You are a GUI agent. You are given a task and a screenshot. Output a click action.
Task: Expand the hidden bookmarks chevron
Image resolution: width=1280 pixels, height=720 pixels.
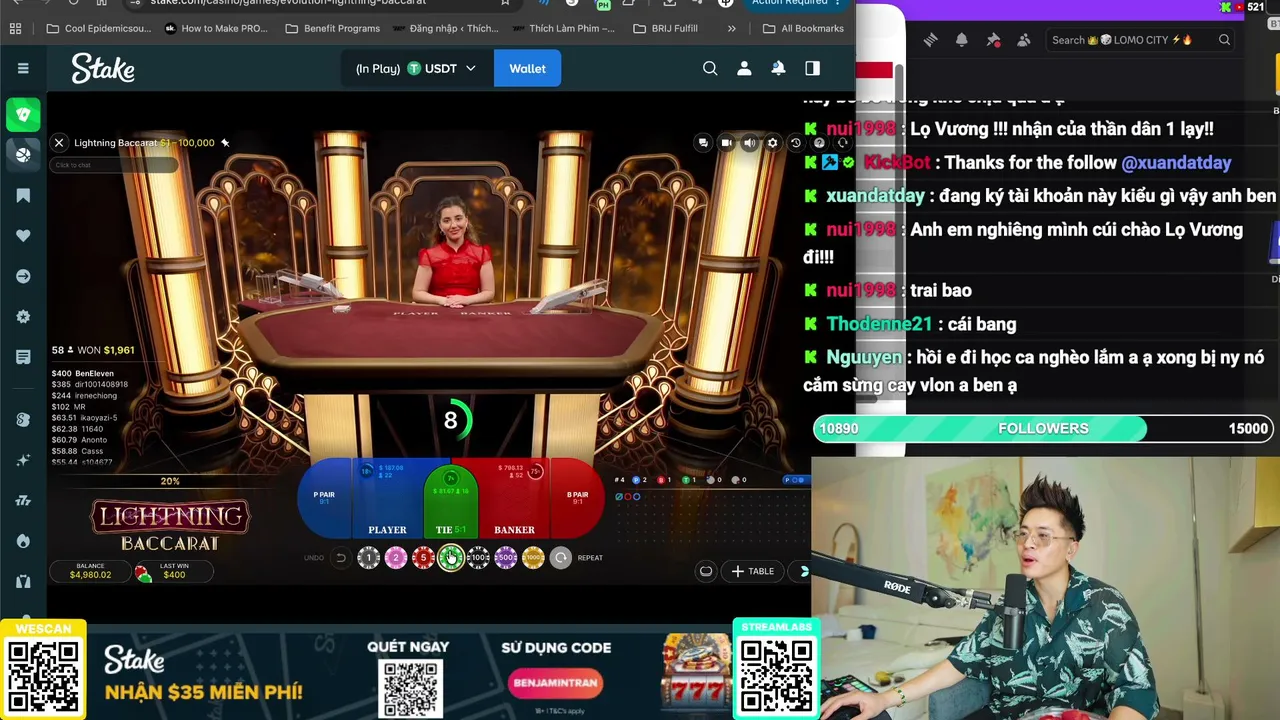pos(731,28)
